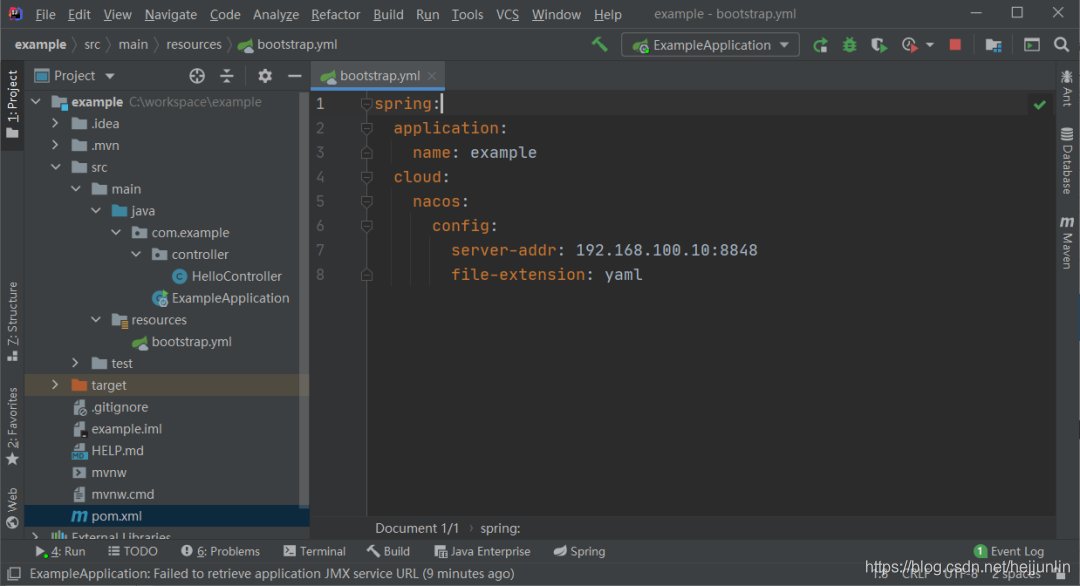Image resolution: width=1080 pixels, height=586 pixels.
Task: Select pom.xml in project tree
Action: tap(116, 516)
